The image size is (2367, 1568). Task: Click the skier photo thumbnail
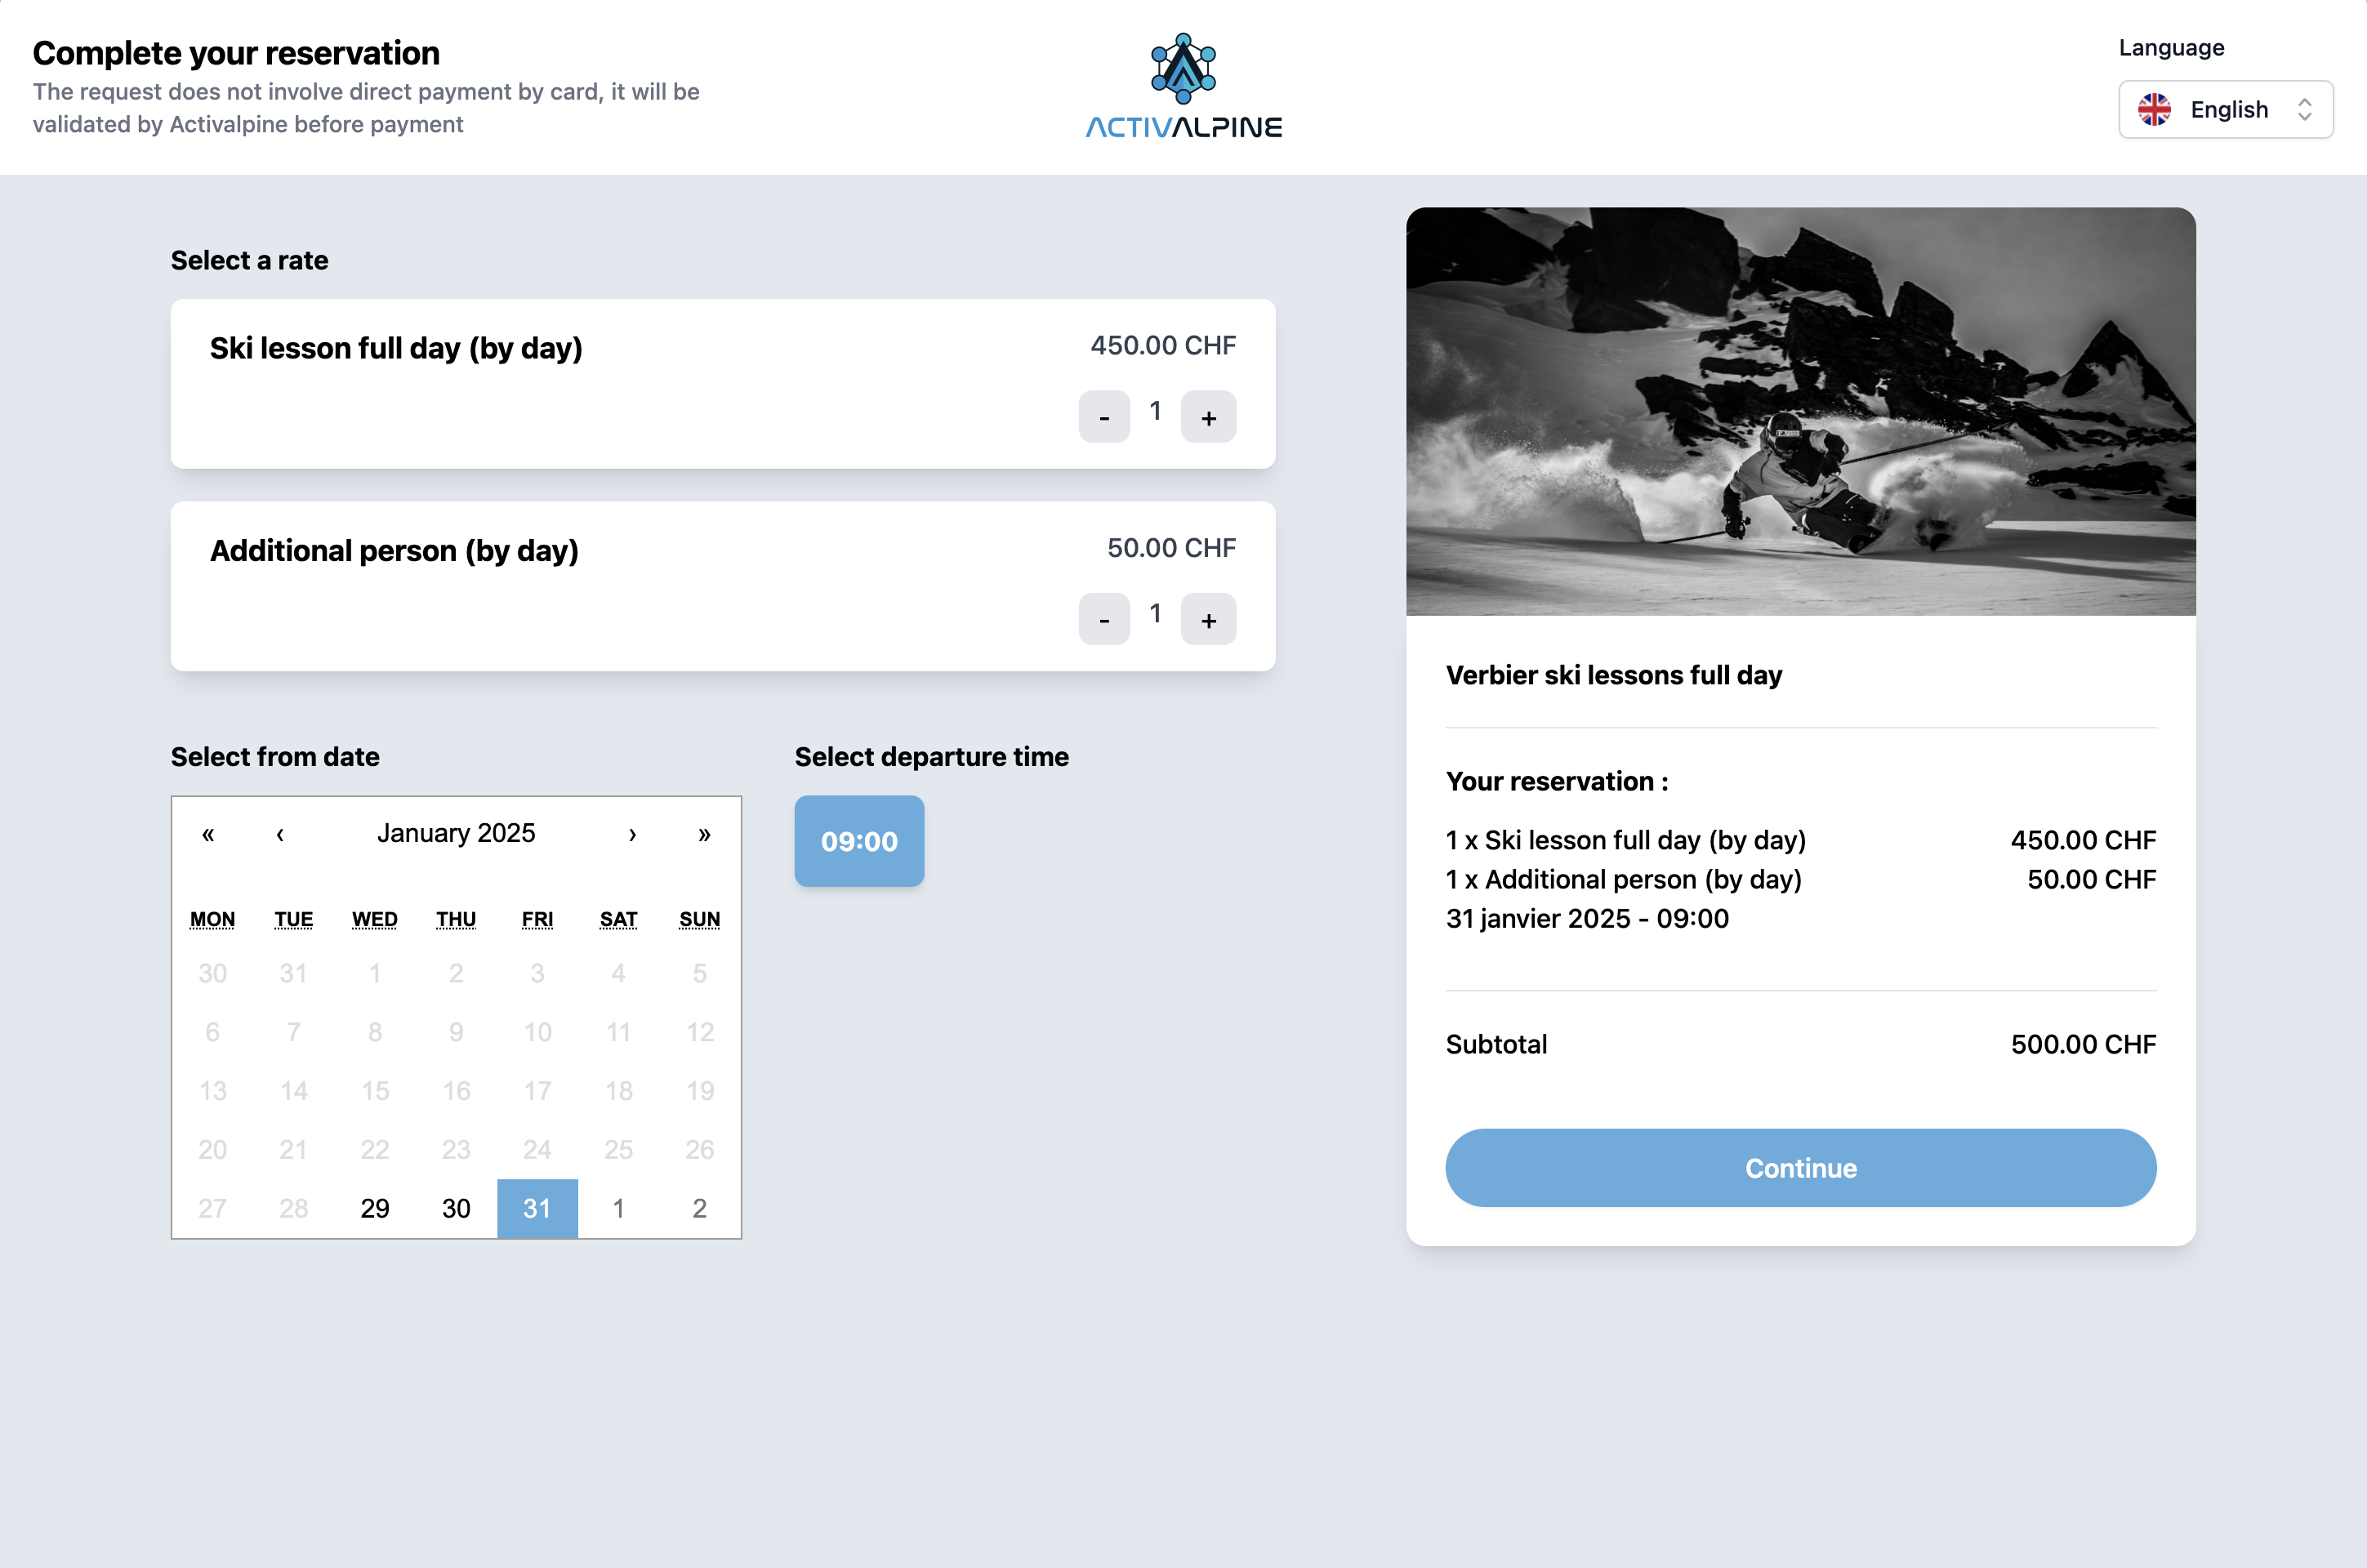tap(1800, 411)
